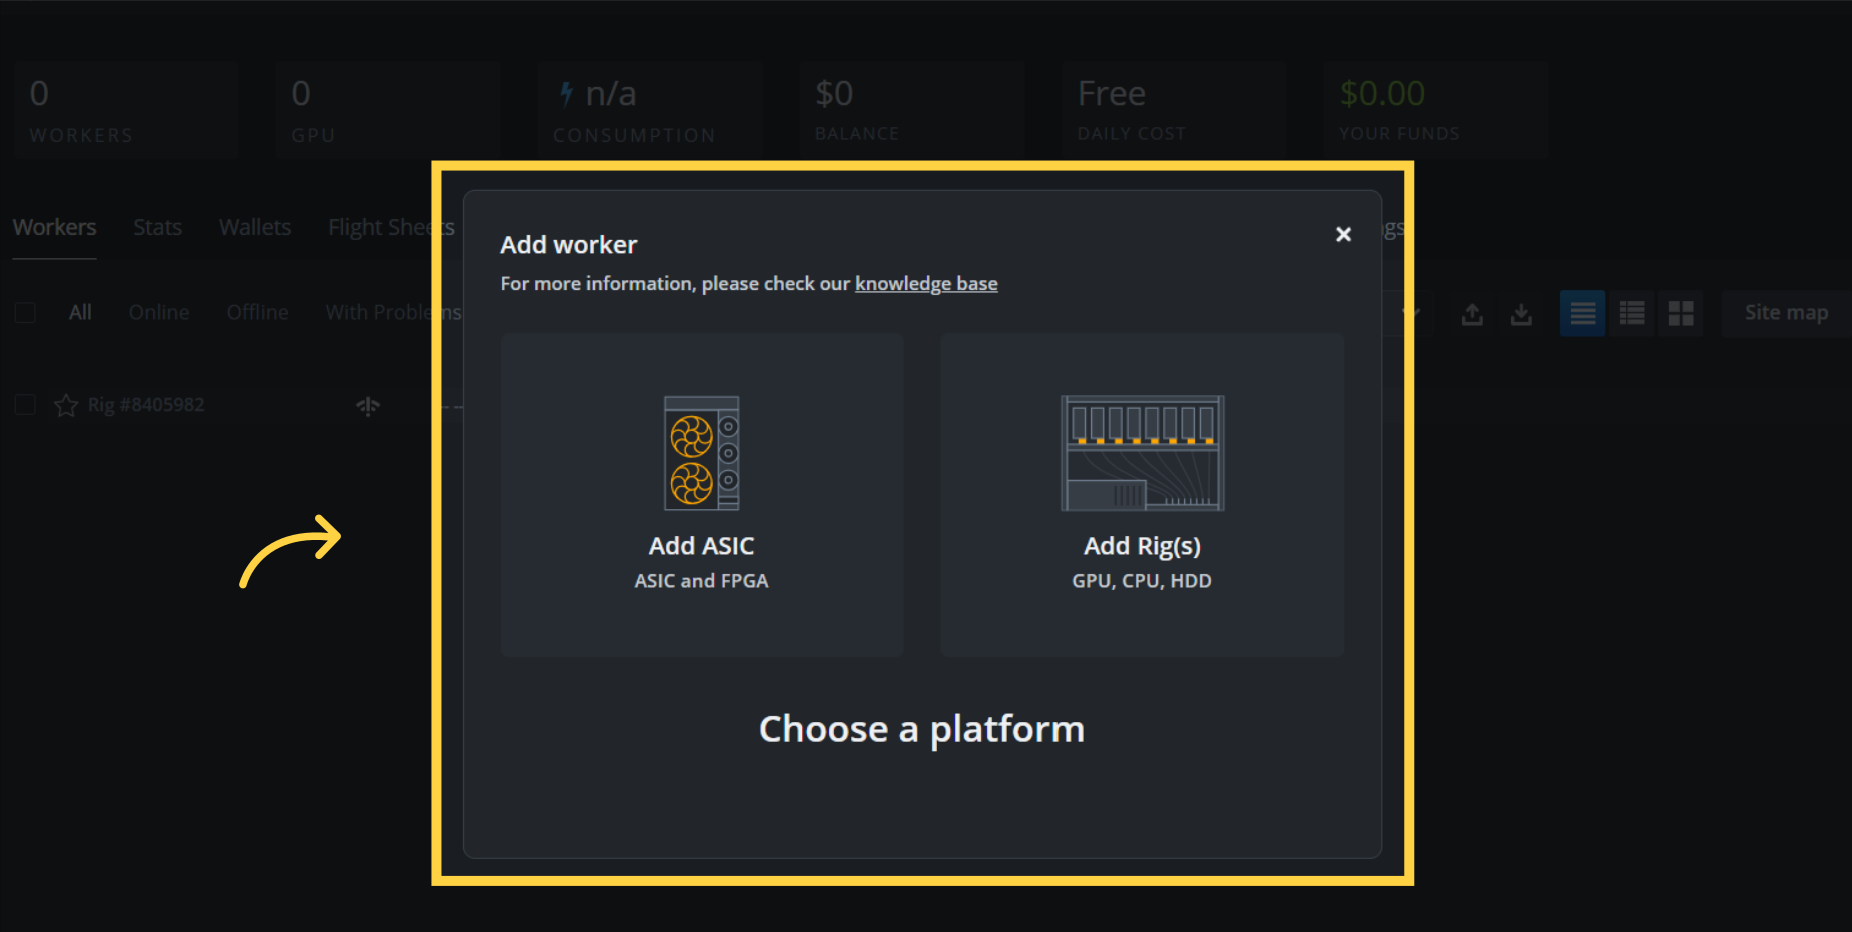Choose the Add ASIC platform card
Image resolution: width=1852 pixels, height=932 pixels.
[702, 495]
